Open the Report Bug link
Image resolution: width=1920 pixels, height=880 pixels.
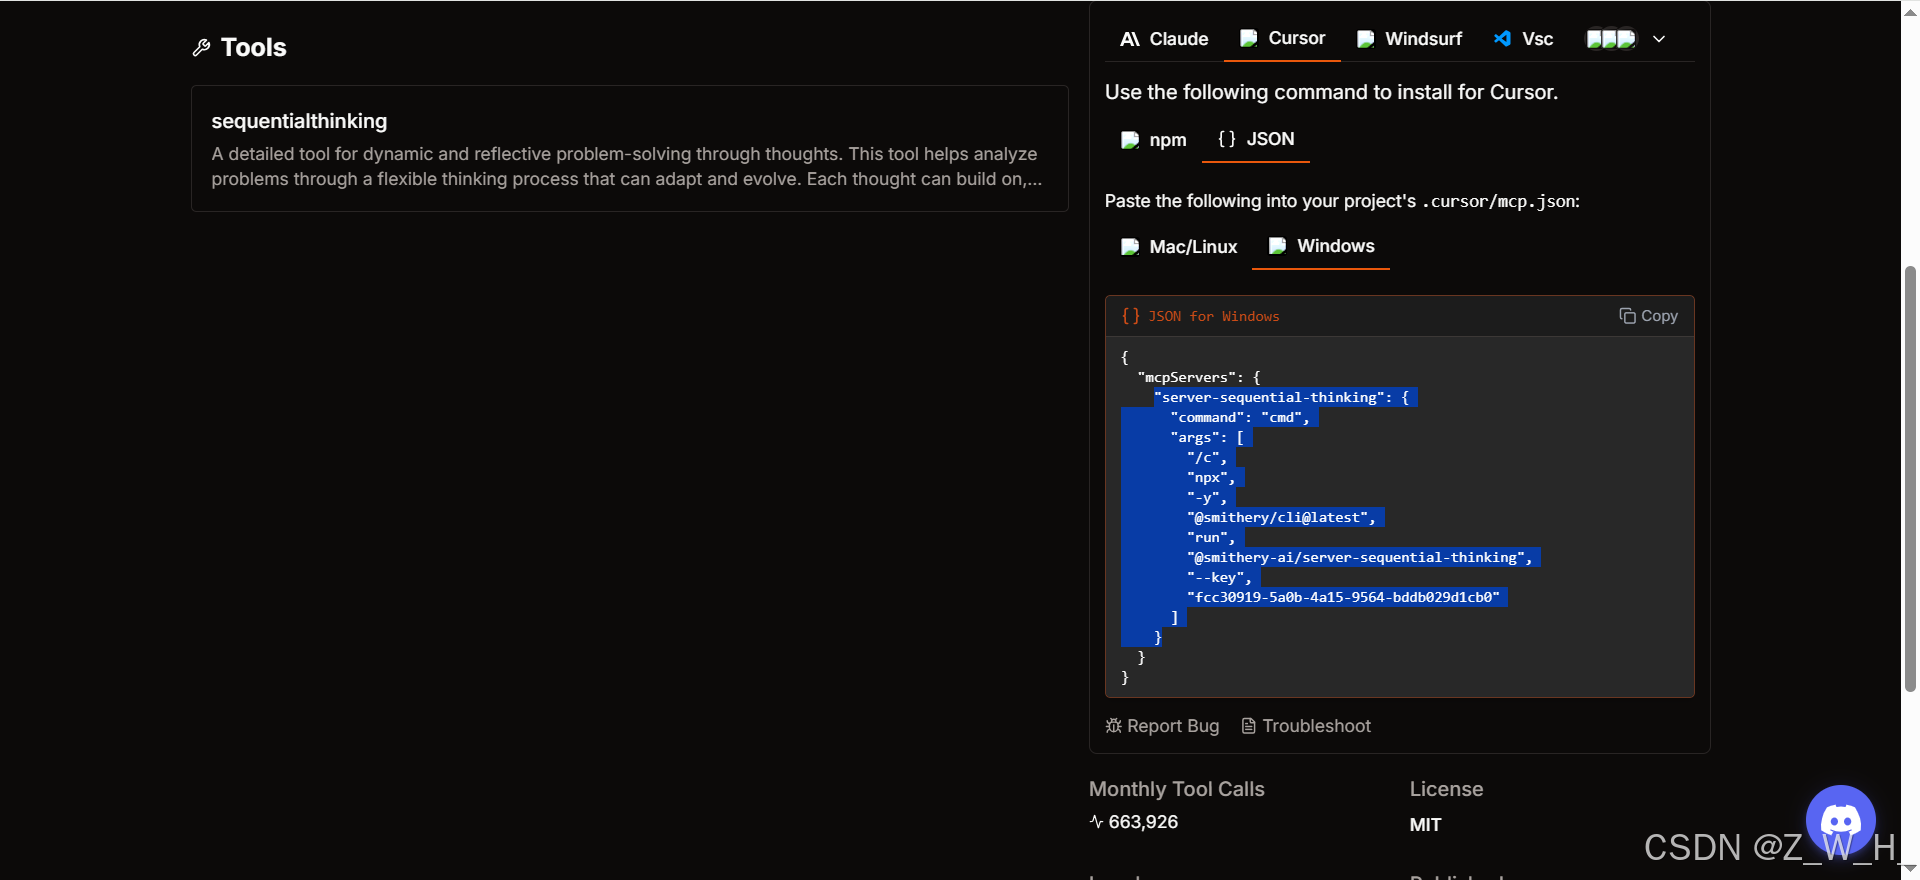click(x=1162, y=726)
